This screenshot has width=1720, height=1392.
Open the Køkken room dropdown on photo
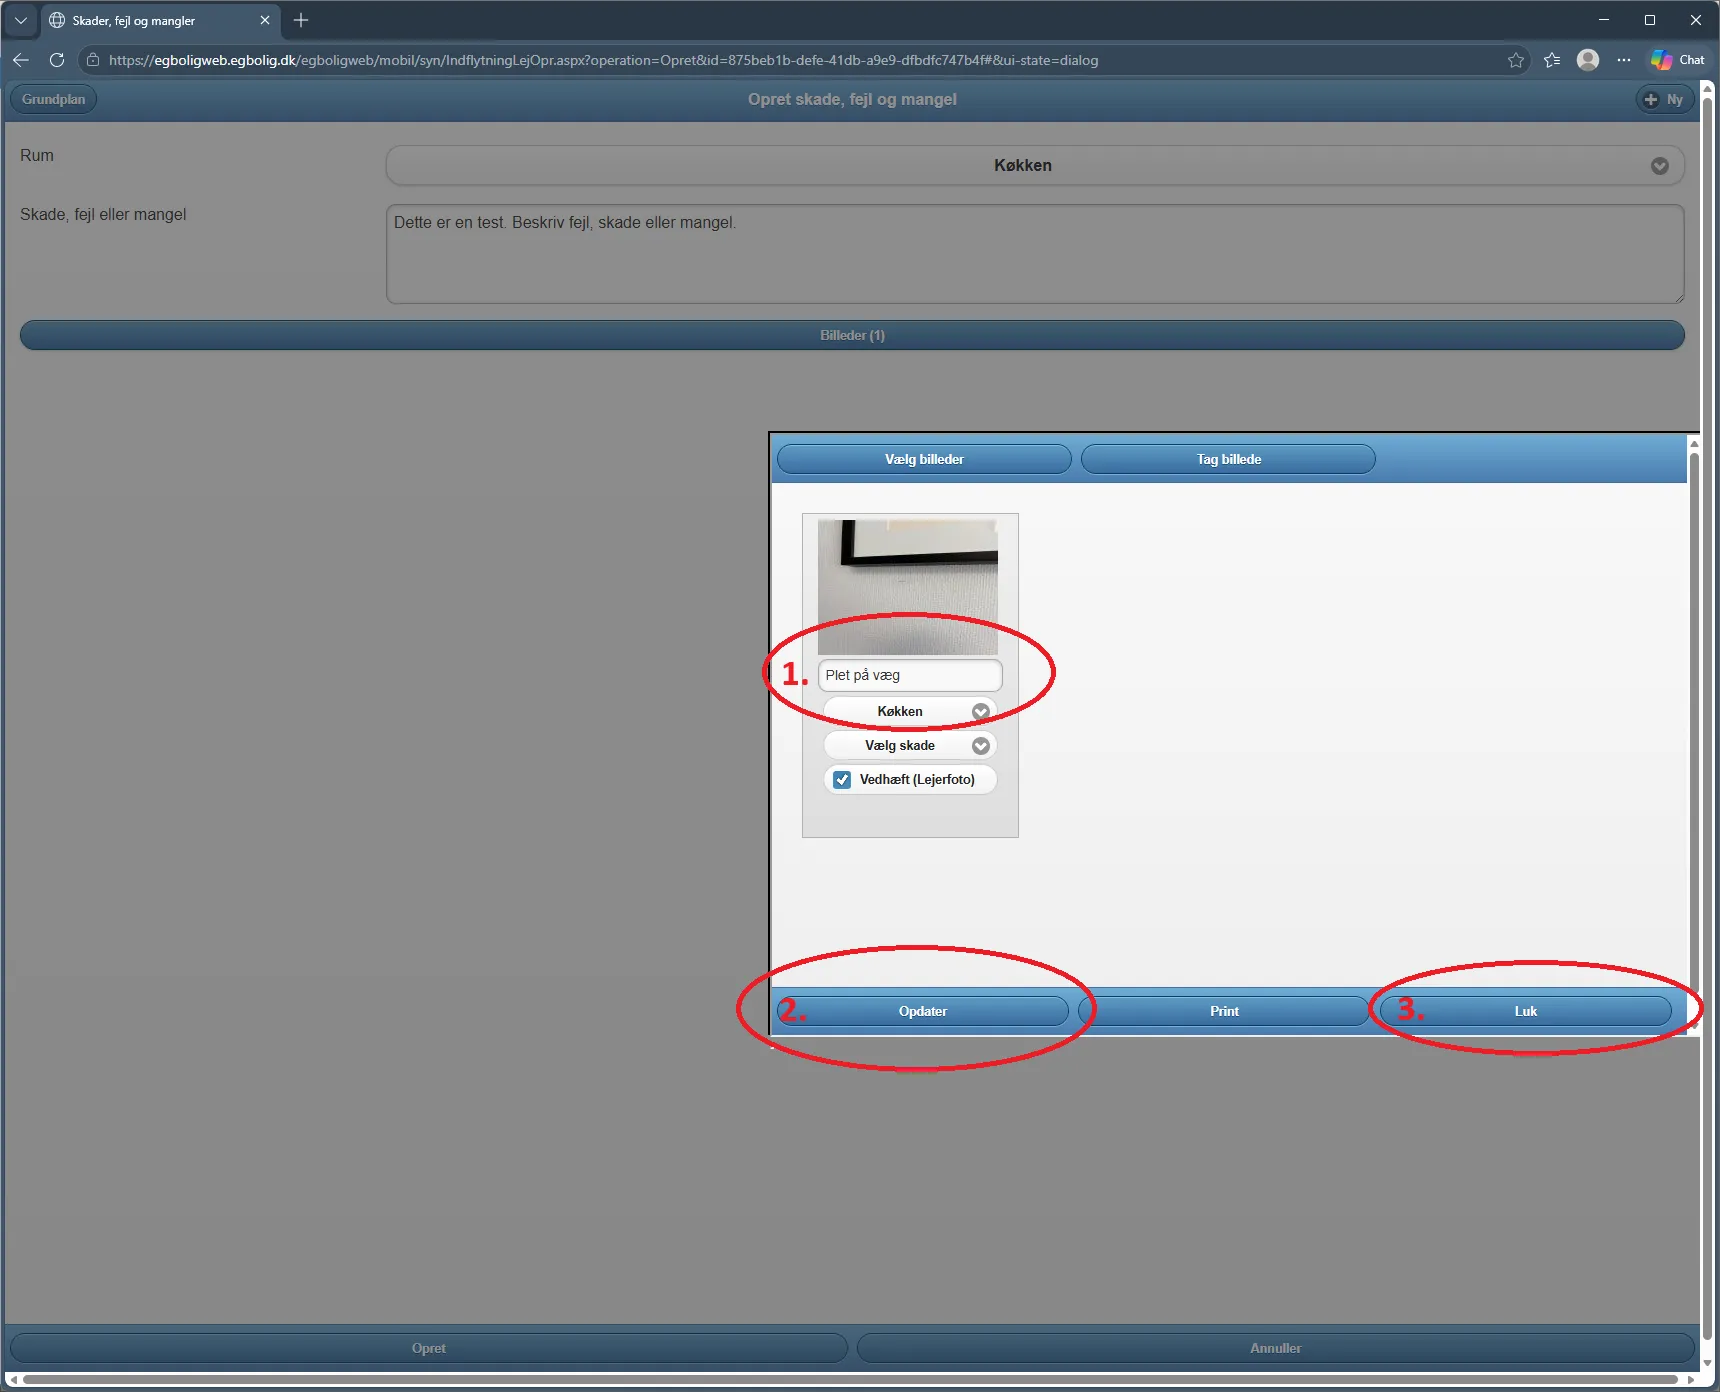[910, 711]
